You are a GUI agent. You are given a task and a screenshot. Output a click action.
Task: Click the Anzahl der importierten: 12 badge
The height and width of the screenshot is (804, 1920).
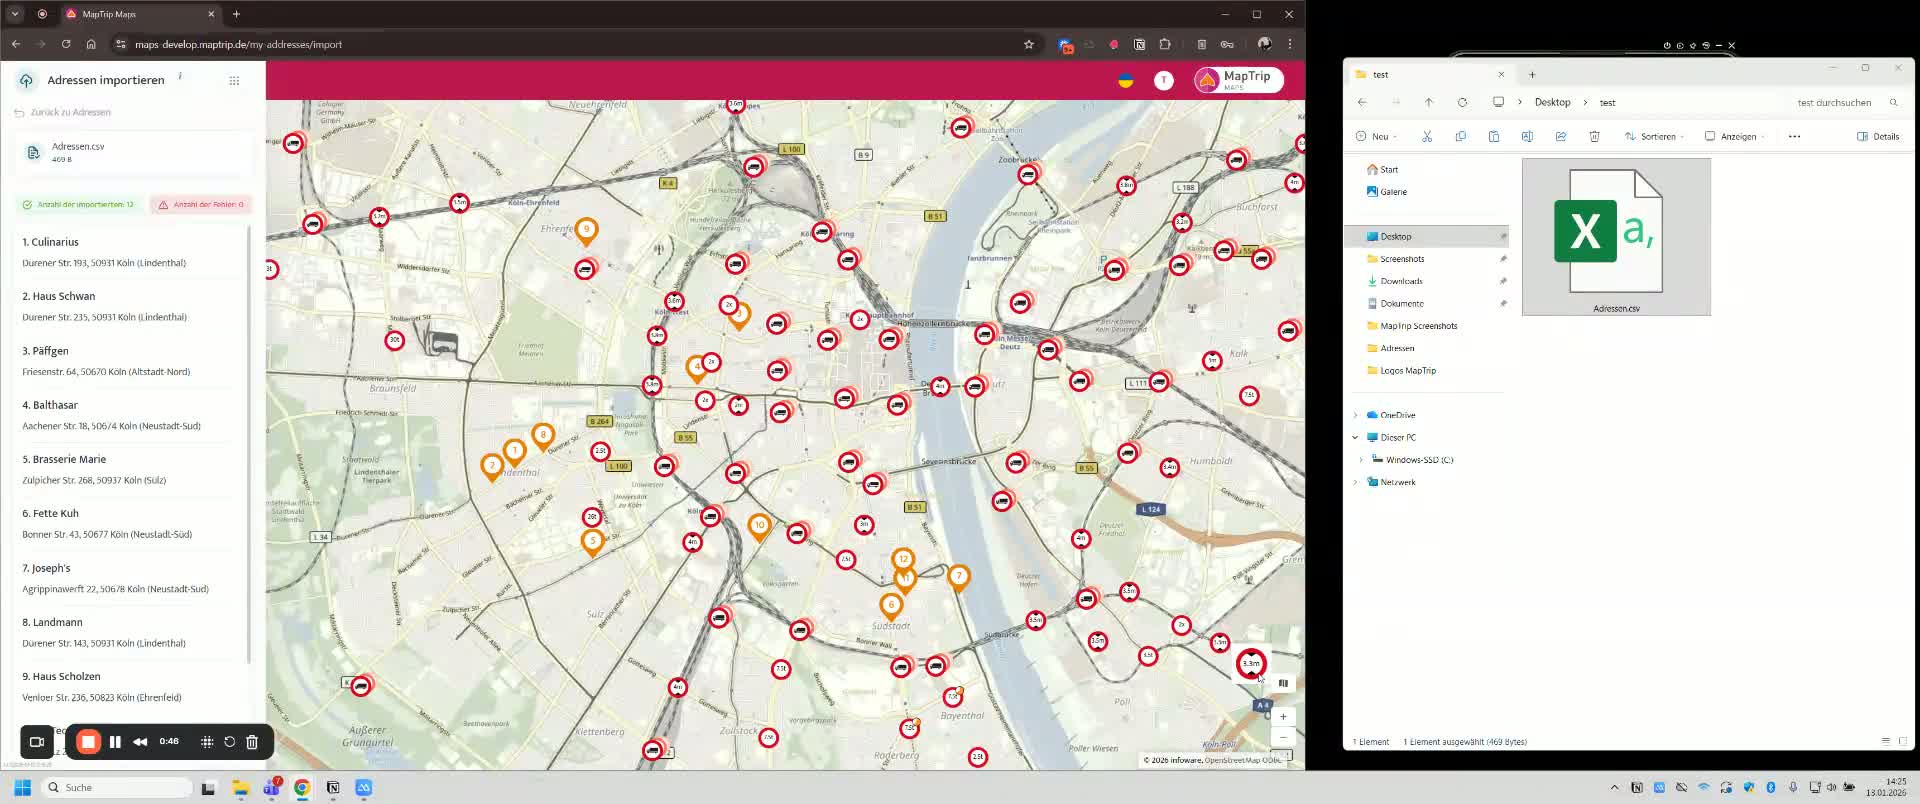point(79,205)
